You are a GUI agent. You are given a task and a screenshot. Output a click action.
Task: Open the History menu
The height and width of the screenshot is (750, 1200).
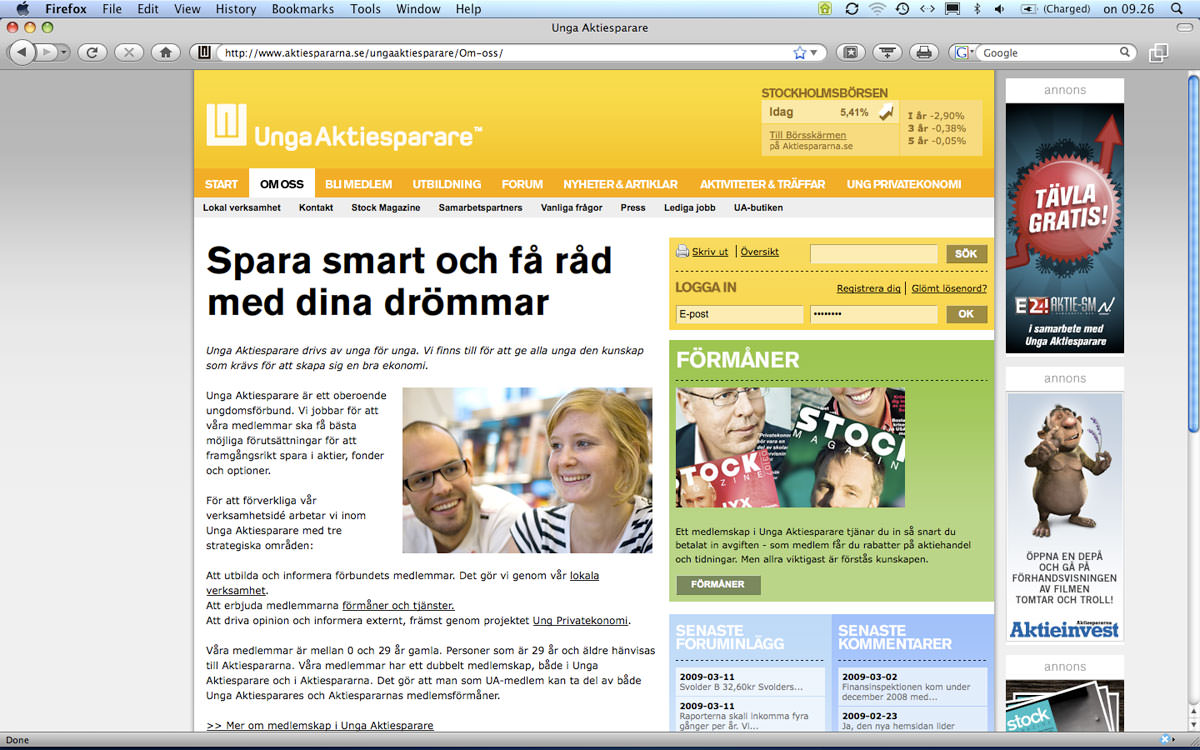pyautogui.click(x=236, y=9)
